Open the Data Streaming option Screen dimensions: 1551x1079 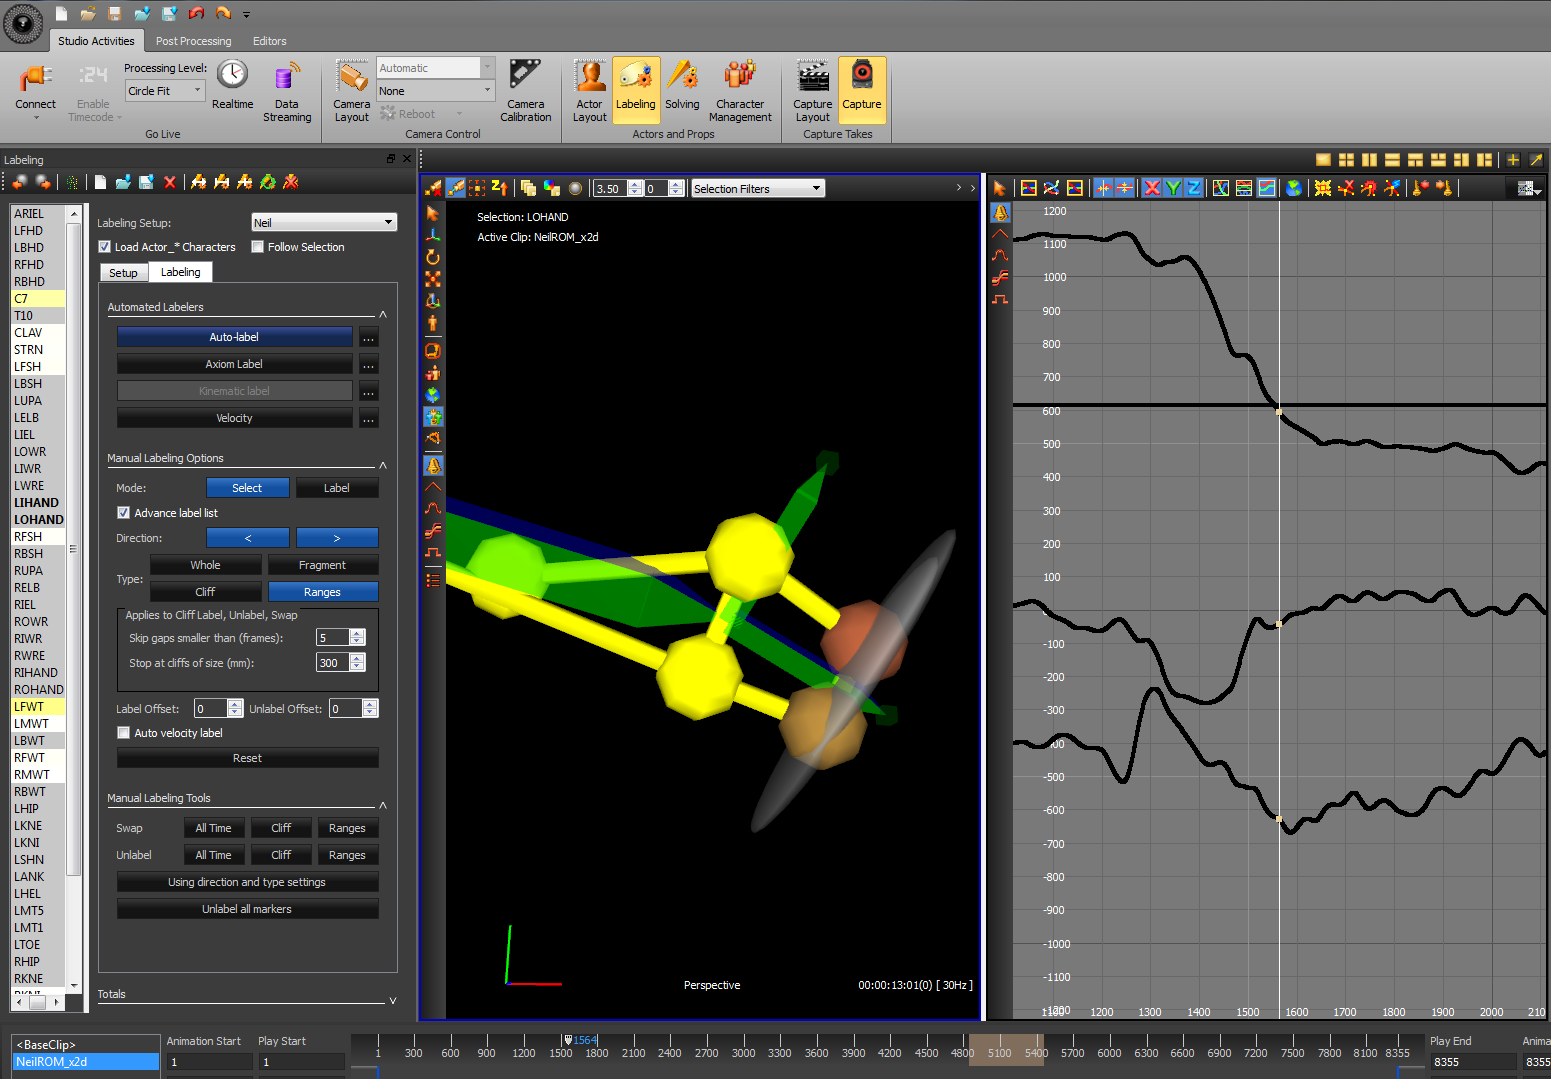(x=287, y=80)
